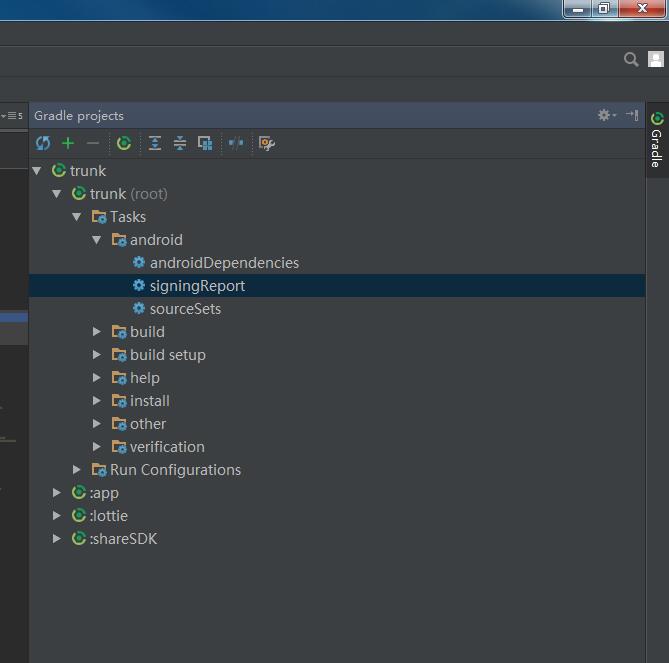
Task: Expand all nodes in Gradle tree
Action: 155,143
